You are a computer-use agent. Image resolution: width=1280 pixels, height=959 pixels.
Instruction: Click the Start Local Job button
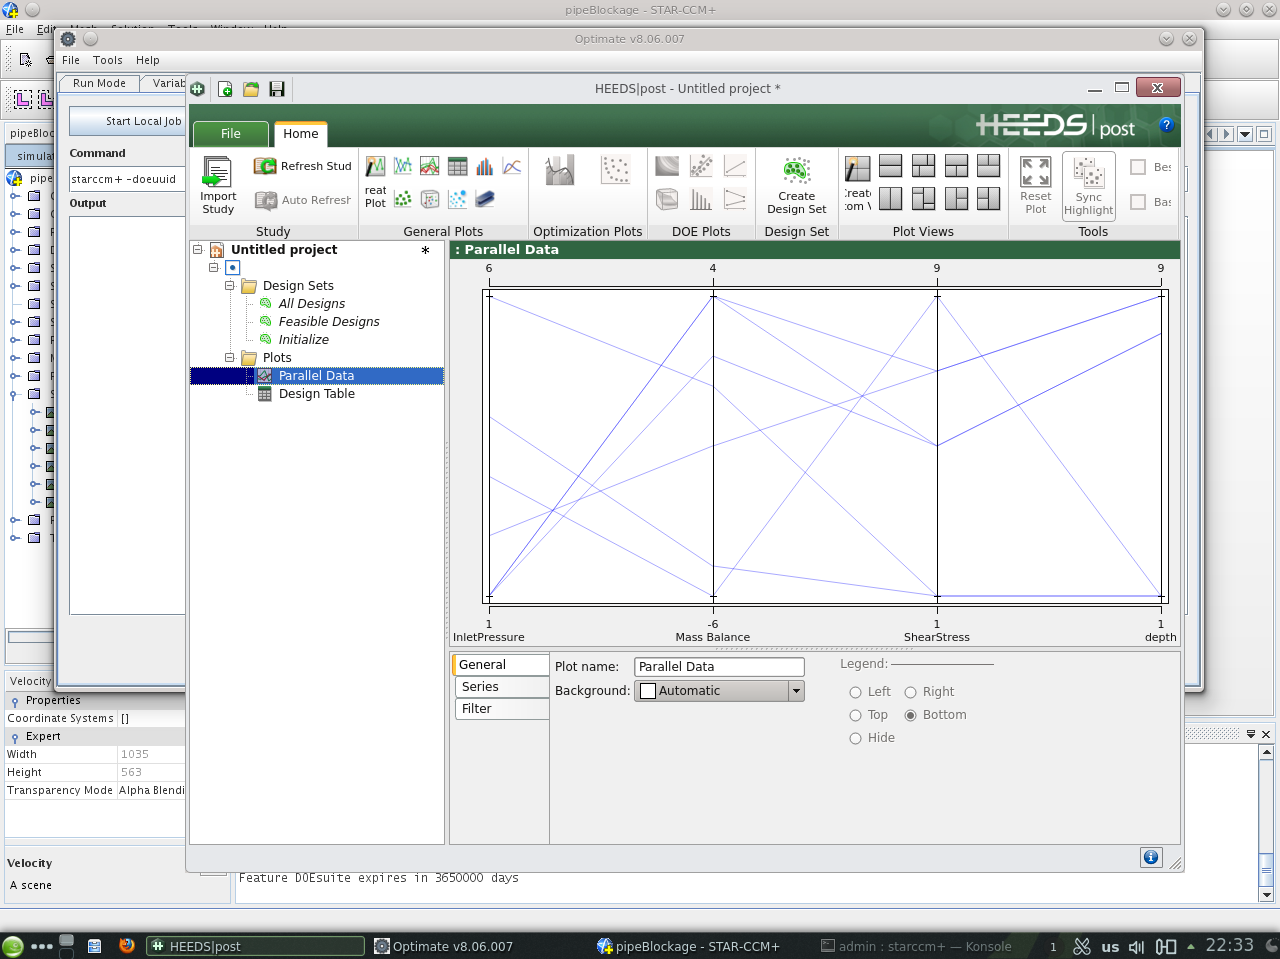[x=128, y=121]
